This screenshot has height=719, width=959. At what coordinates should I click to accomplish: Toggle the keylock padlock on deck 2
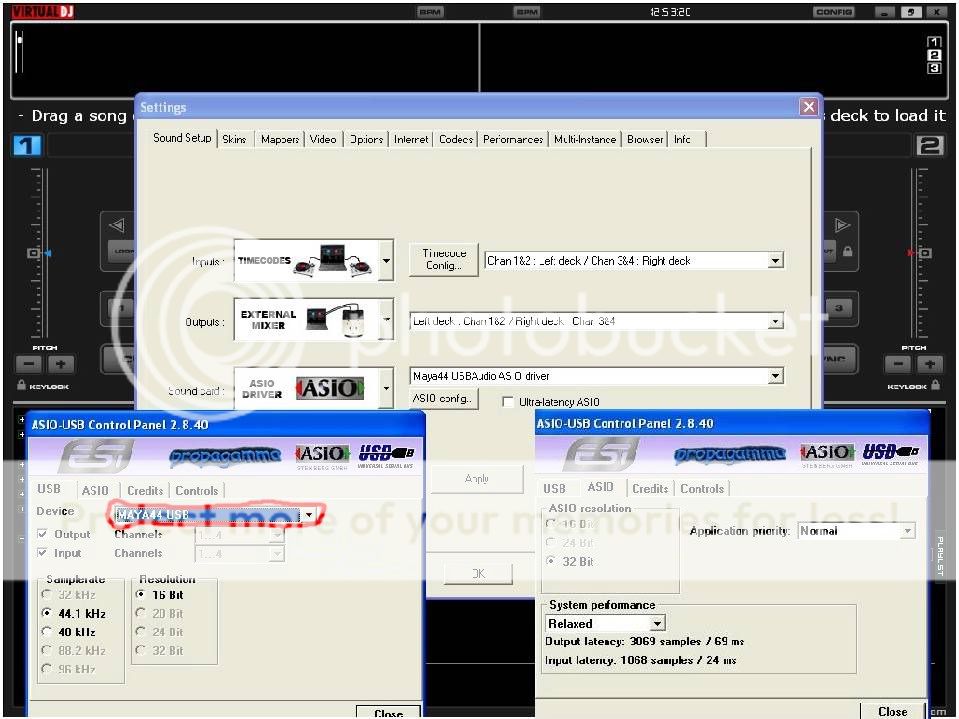(x=935, y=385)
